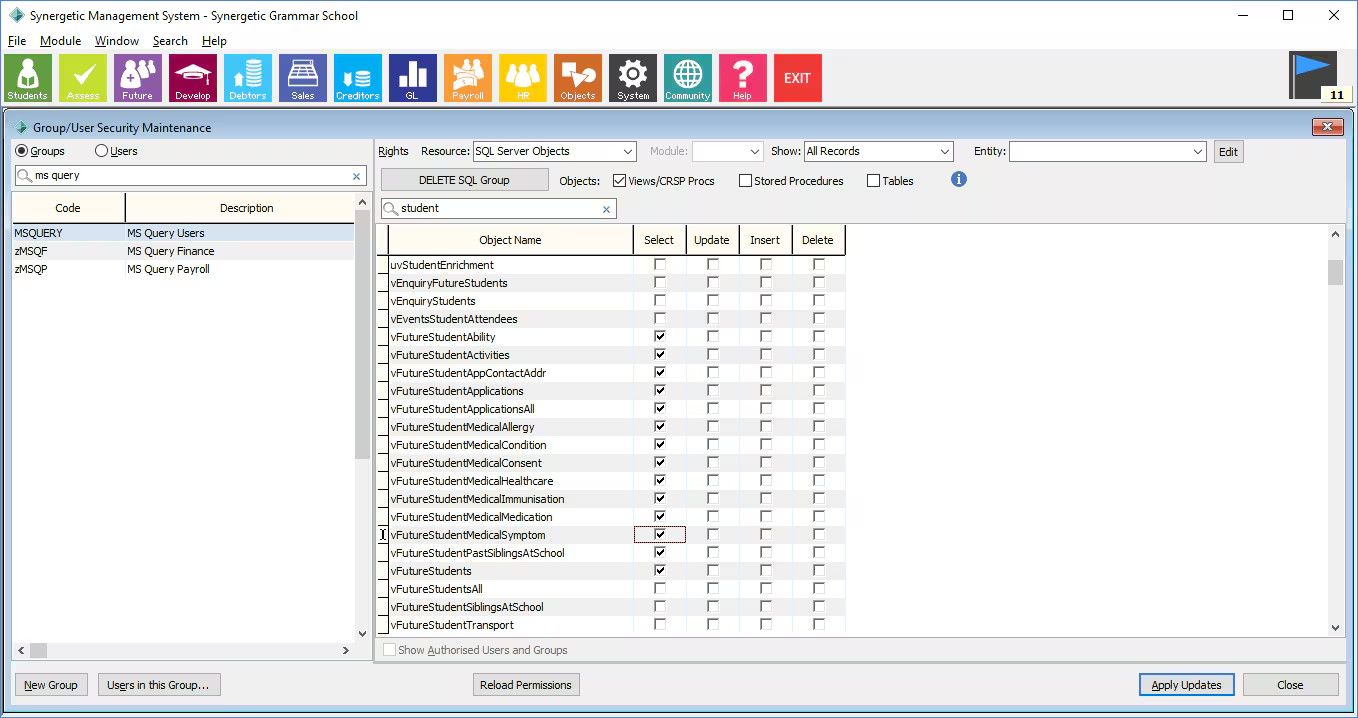Open the System gear icon

[633, 78]
